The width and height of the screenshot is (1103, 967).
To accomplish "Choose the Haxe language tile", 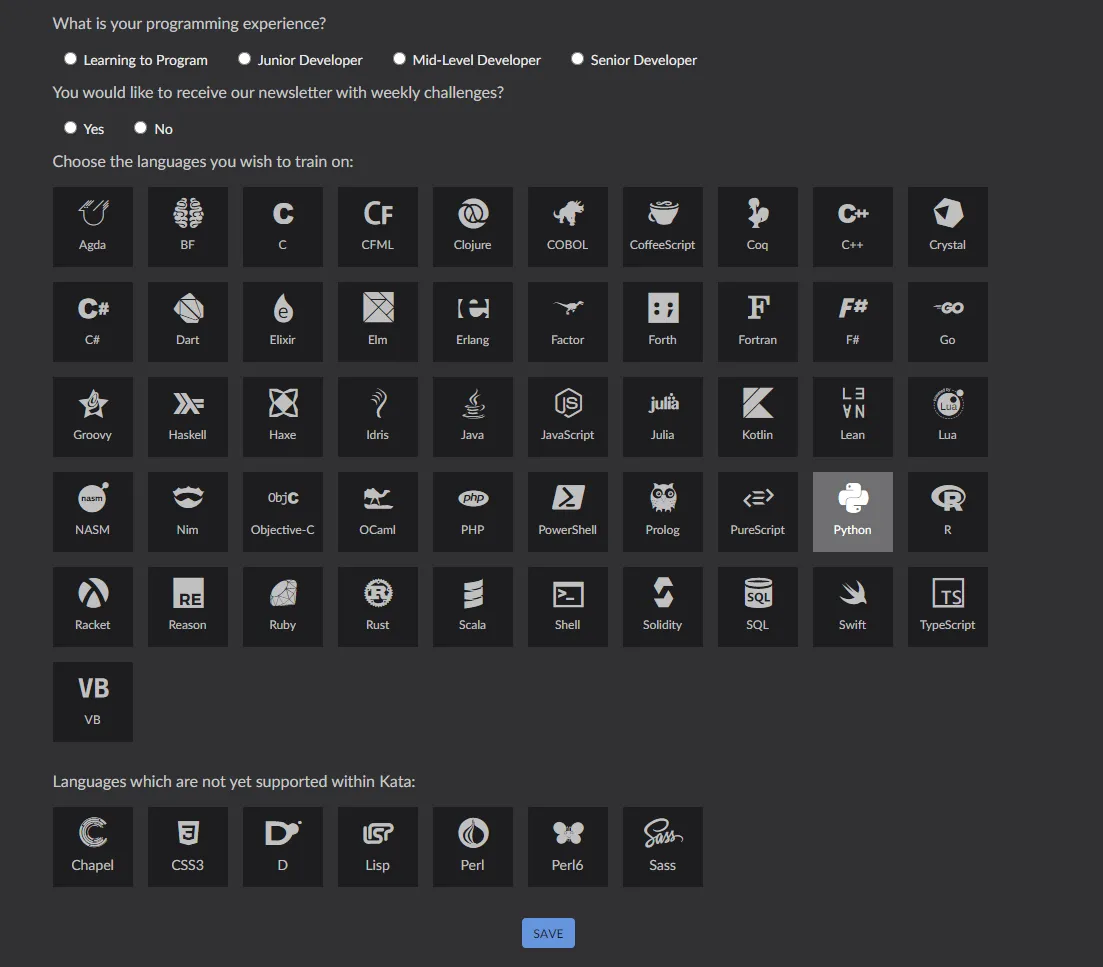I will click(x=283, y=417).
